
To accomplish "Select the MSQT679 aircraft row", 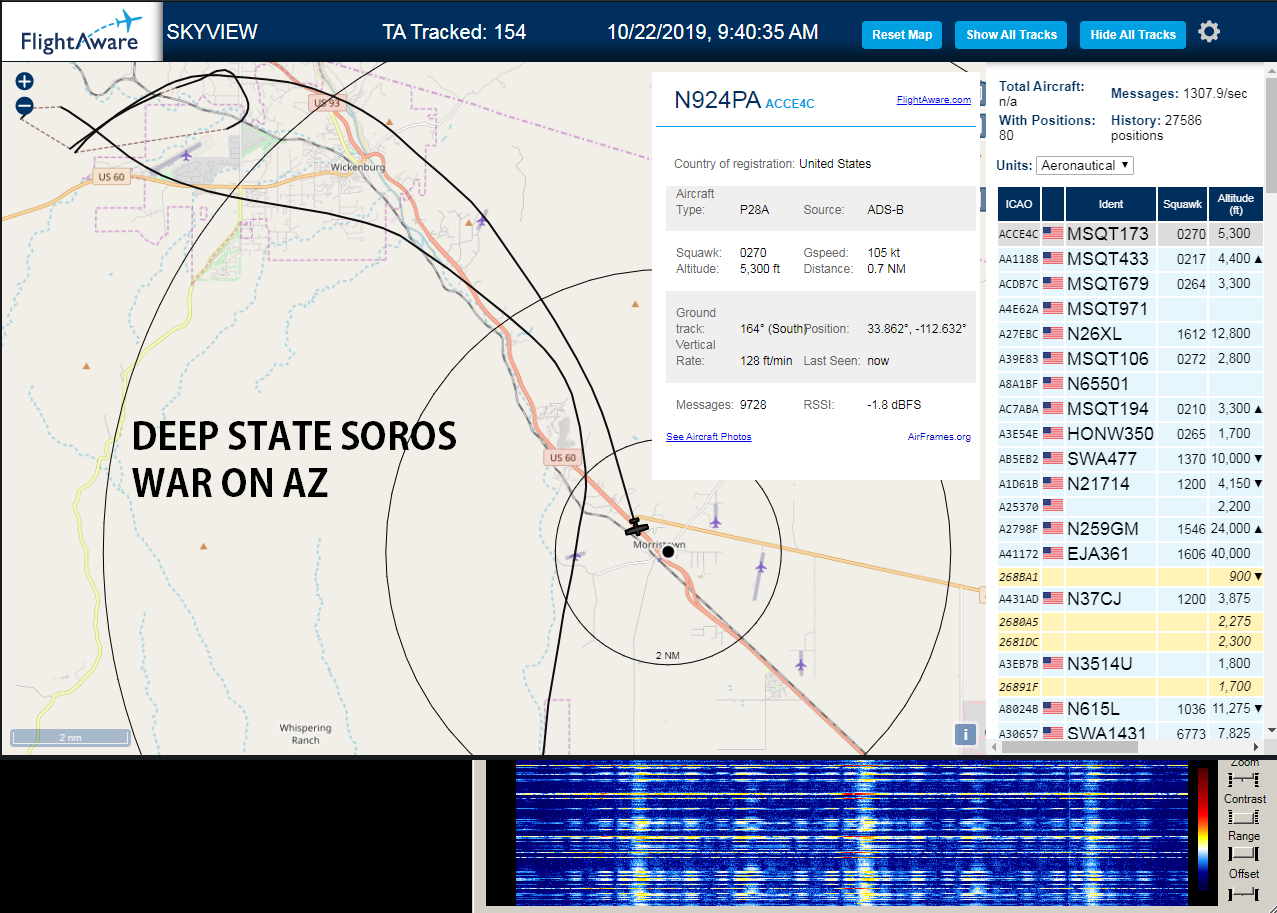I will [x=1131, y=284].
